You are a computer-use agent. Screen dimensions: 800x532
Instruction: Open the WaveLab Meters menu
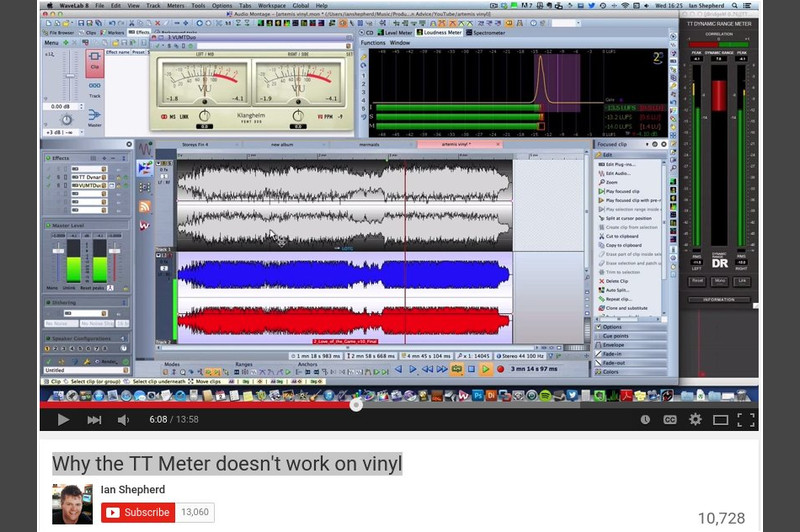tap(176, 6)
